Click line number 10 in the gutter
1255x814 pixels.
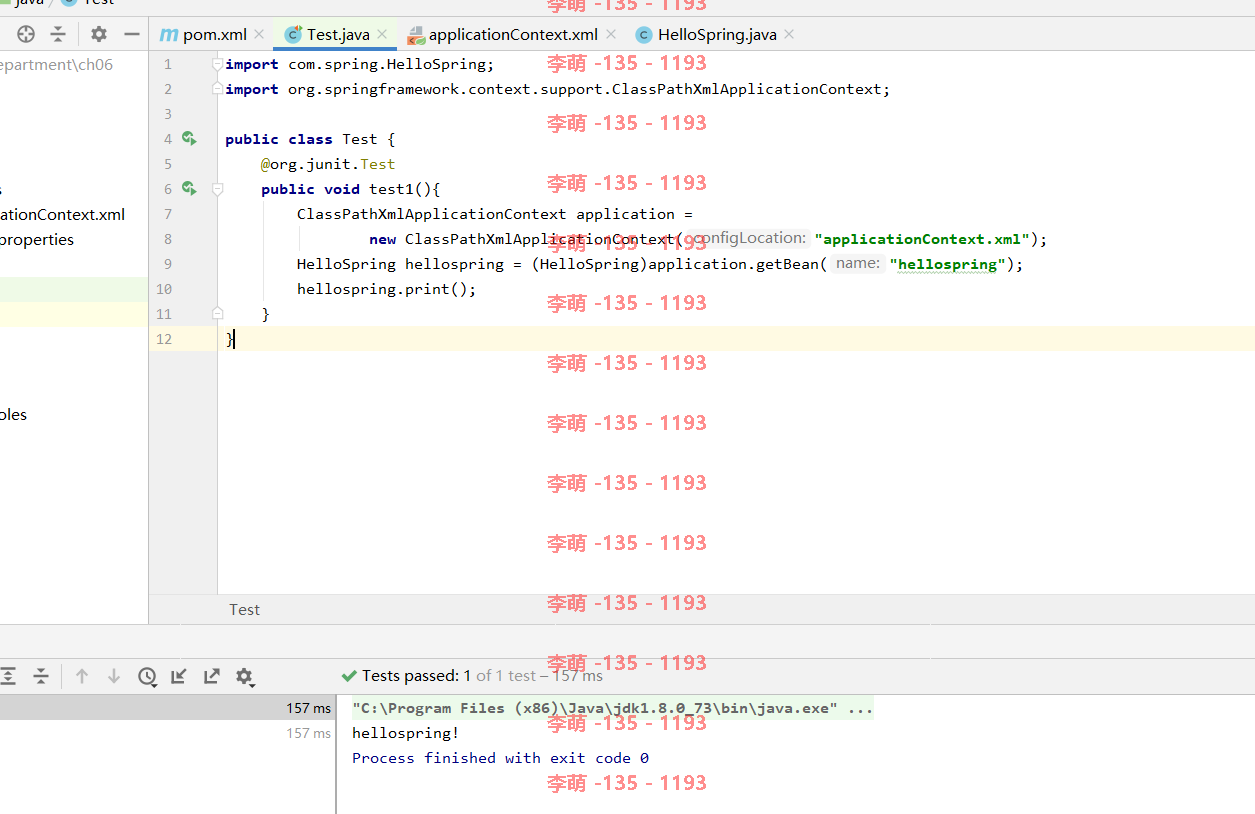(x=164, y=289)
